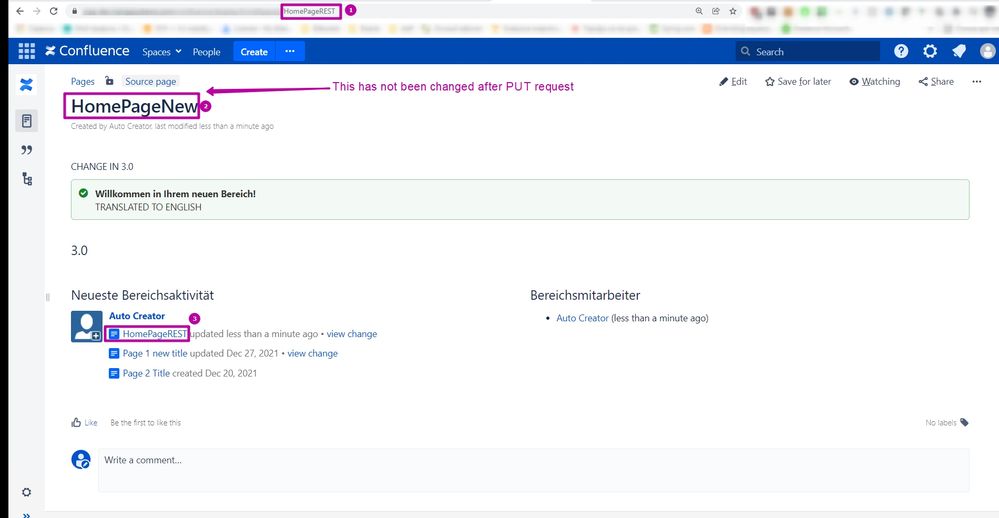Click the commenter avatar icon

tap(81, 459)
